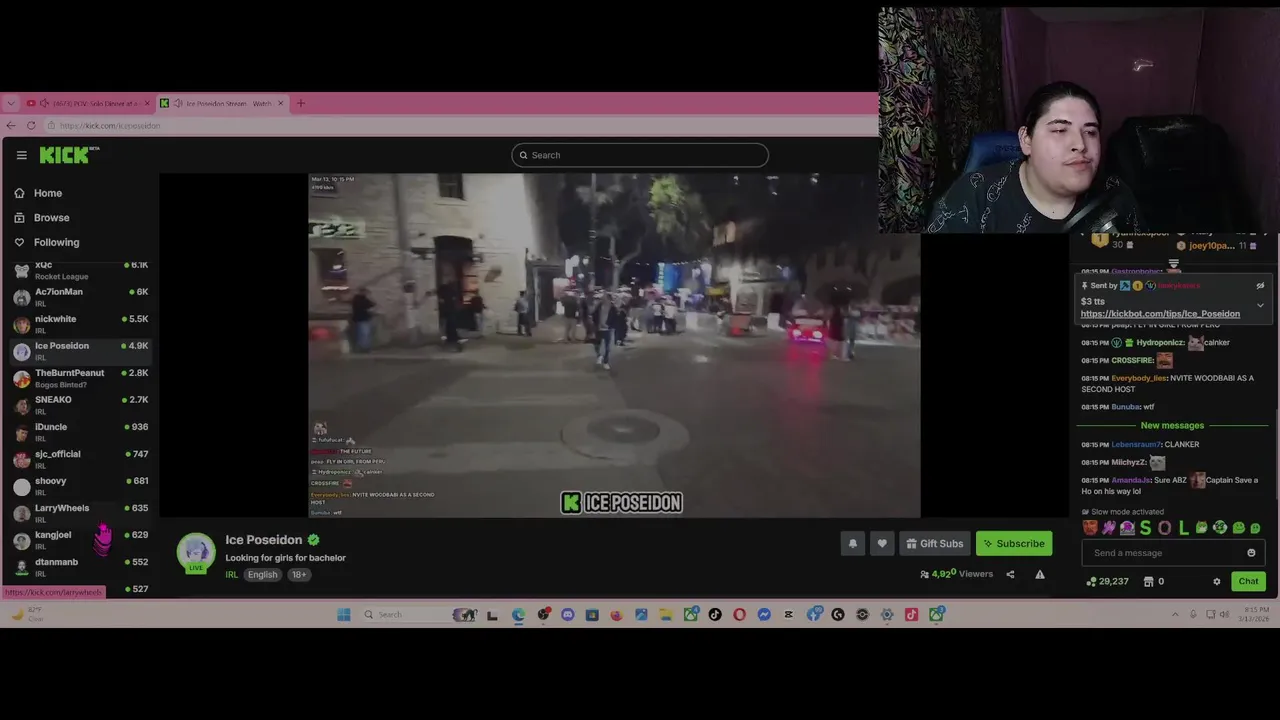
Task: Insert the first face emote in quick bar
Action: pyautogui.click(x=1090, y=528)
